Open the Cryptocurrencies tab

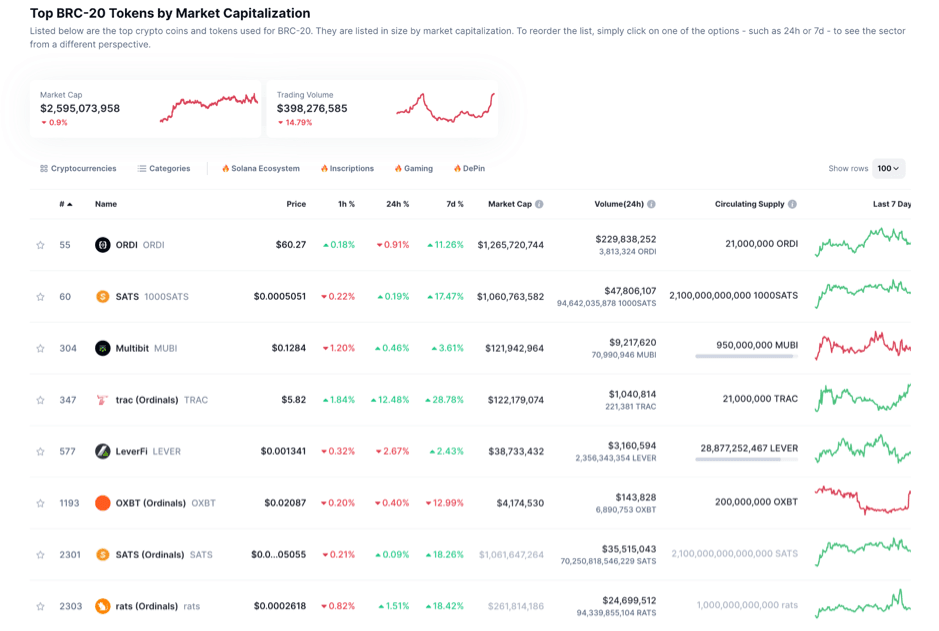pyautogui.click(x=78, y=169)
